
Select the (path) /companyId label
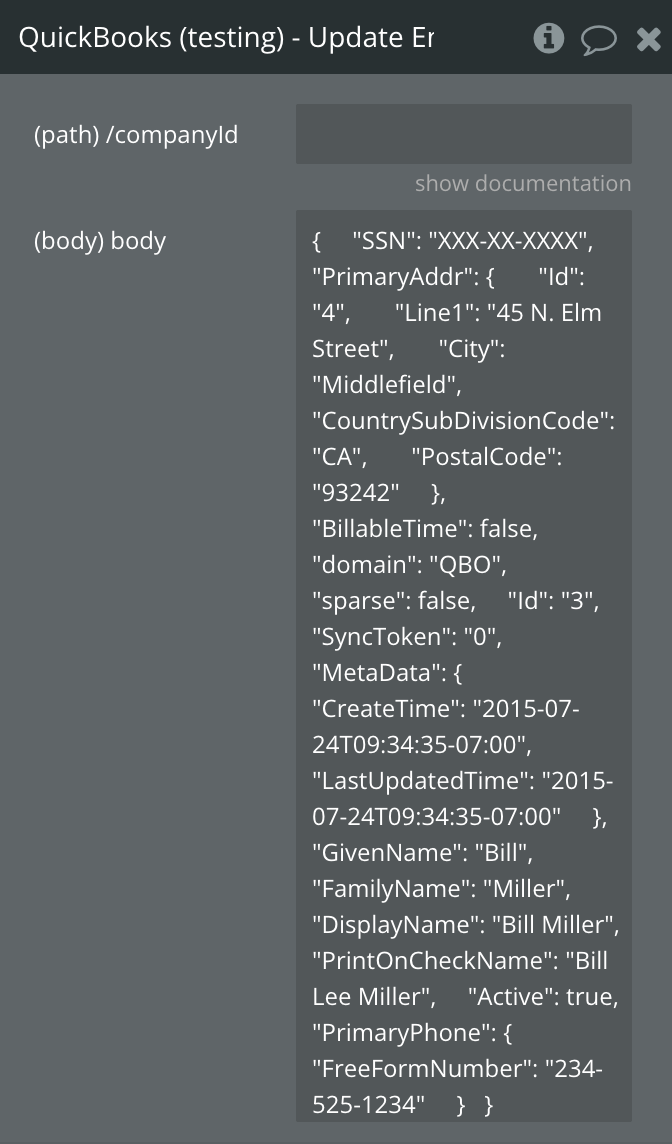tap(136, 135)
